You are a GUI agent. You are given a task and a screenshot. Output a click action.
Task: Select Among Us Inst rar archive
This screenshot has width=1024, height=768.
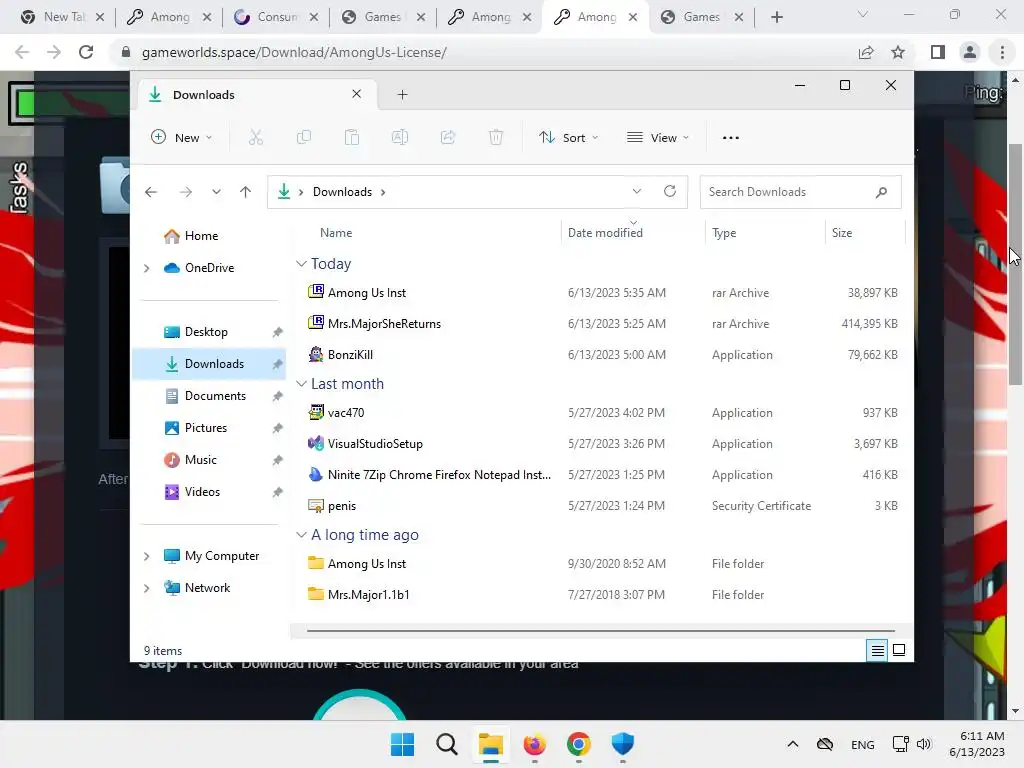coord(601,293)
